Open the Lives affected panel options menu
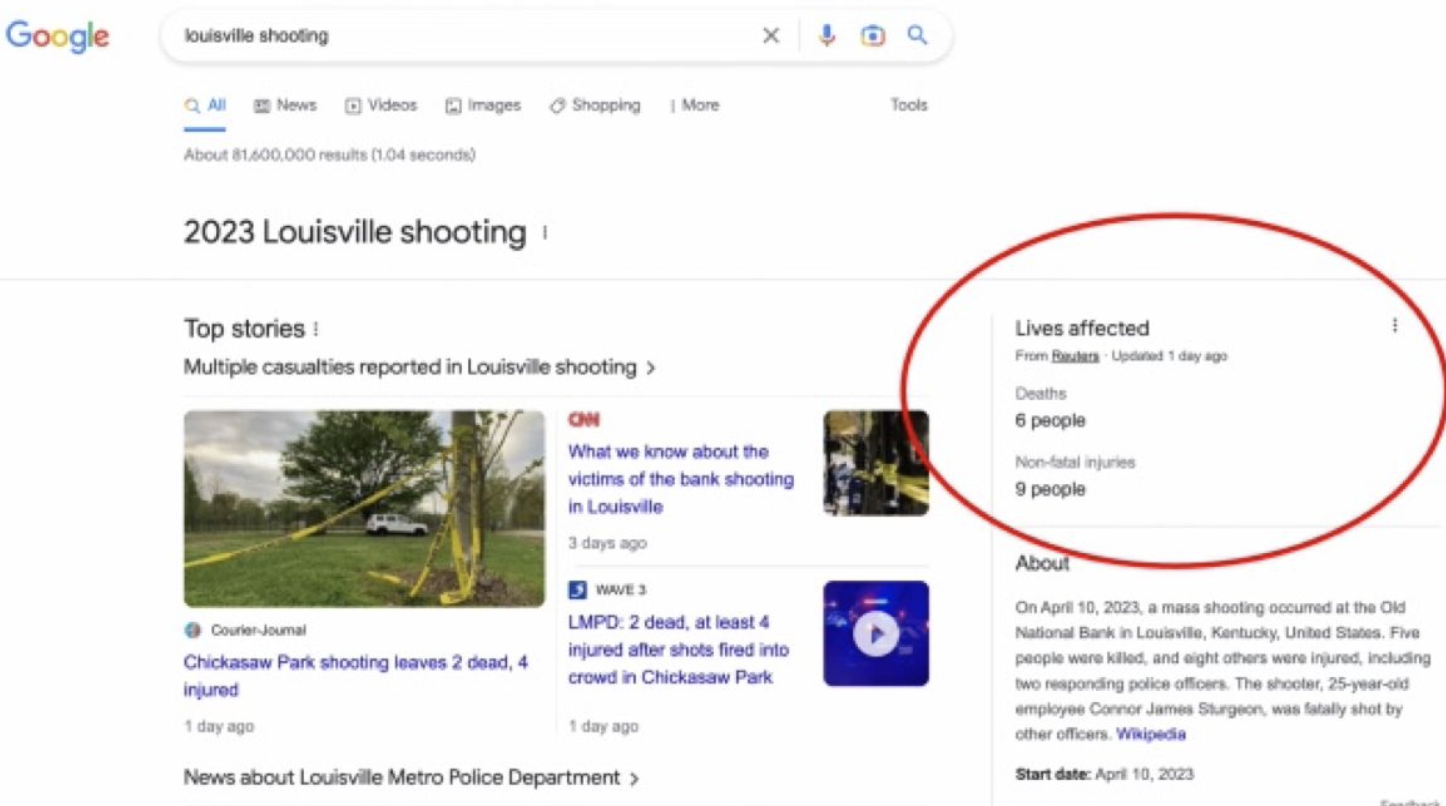Viewport: 1446px width, 806px height. (x=1395, y=326)
